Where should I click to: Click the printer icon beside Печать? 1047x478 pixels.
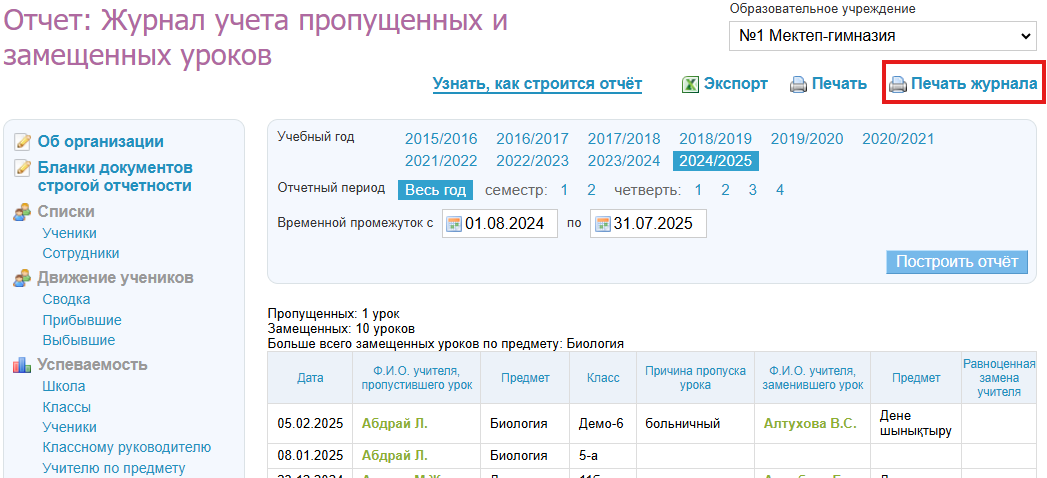click(798, 85)
